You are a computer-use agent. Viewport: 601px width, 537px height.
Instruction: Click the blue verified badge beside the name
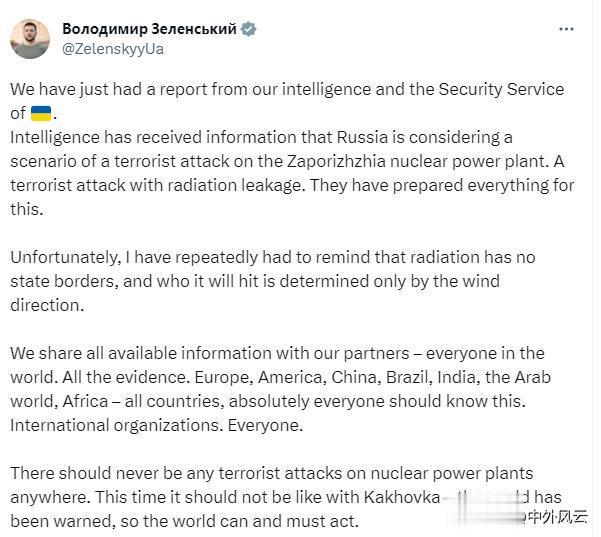tap(249, 29)
